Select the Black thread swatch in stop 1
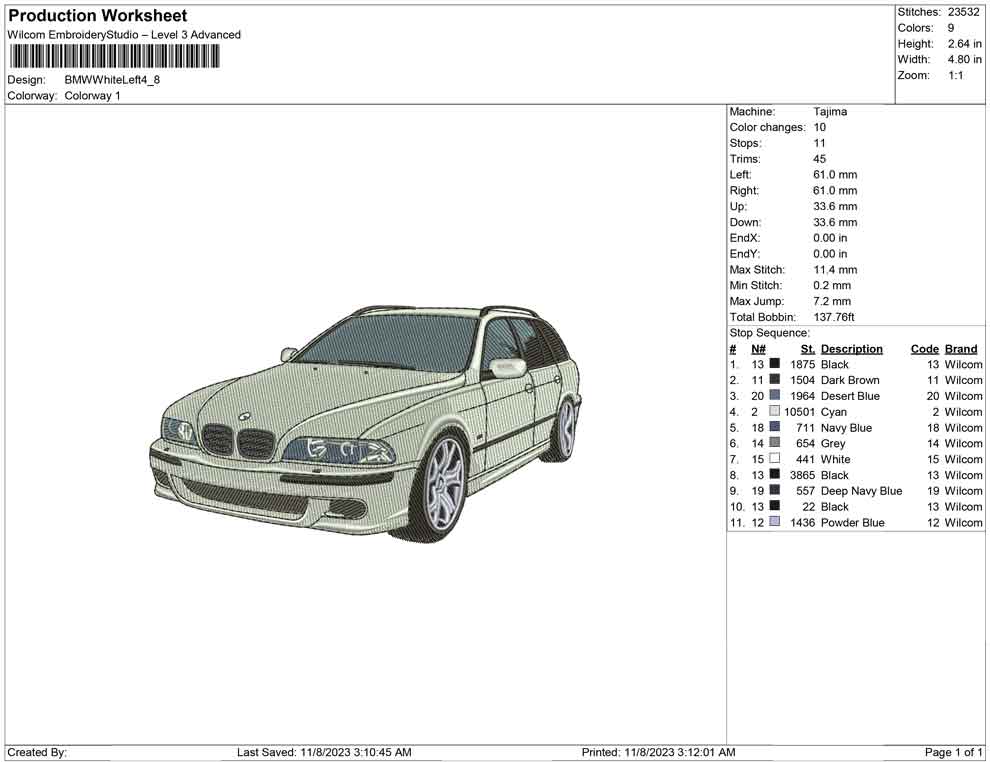 click(775, 364)
